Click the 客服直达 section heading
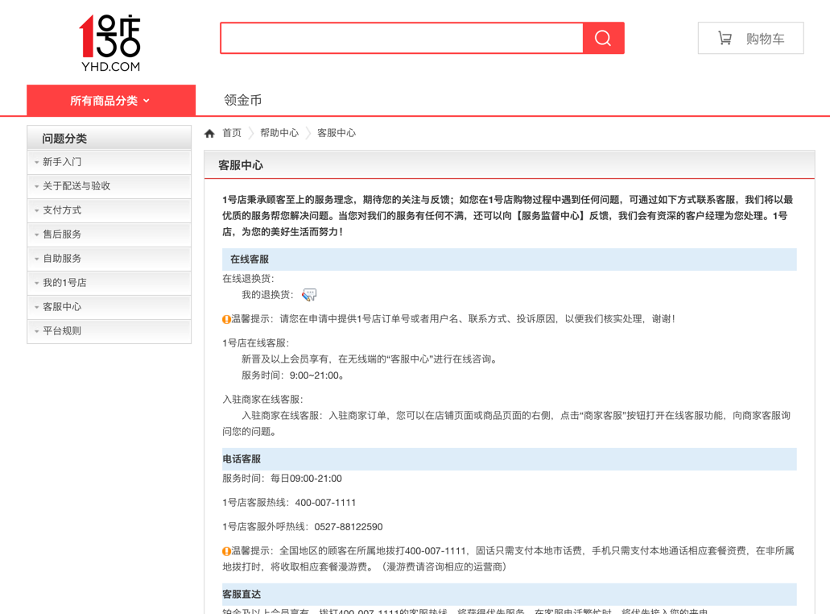Image resolution: width=830 pixels, height=614 pixels. pyautogui.click(x=241, y=594)
